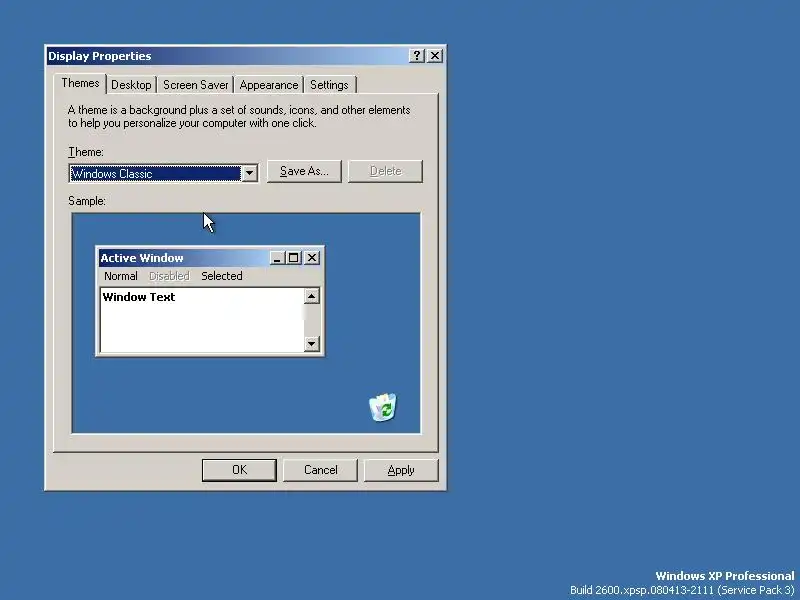Click the Normal menu in sample window
Viewport: 800px width, 600px height.
121,276
